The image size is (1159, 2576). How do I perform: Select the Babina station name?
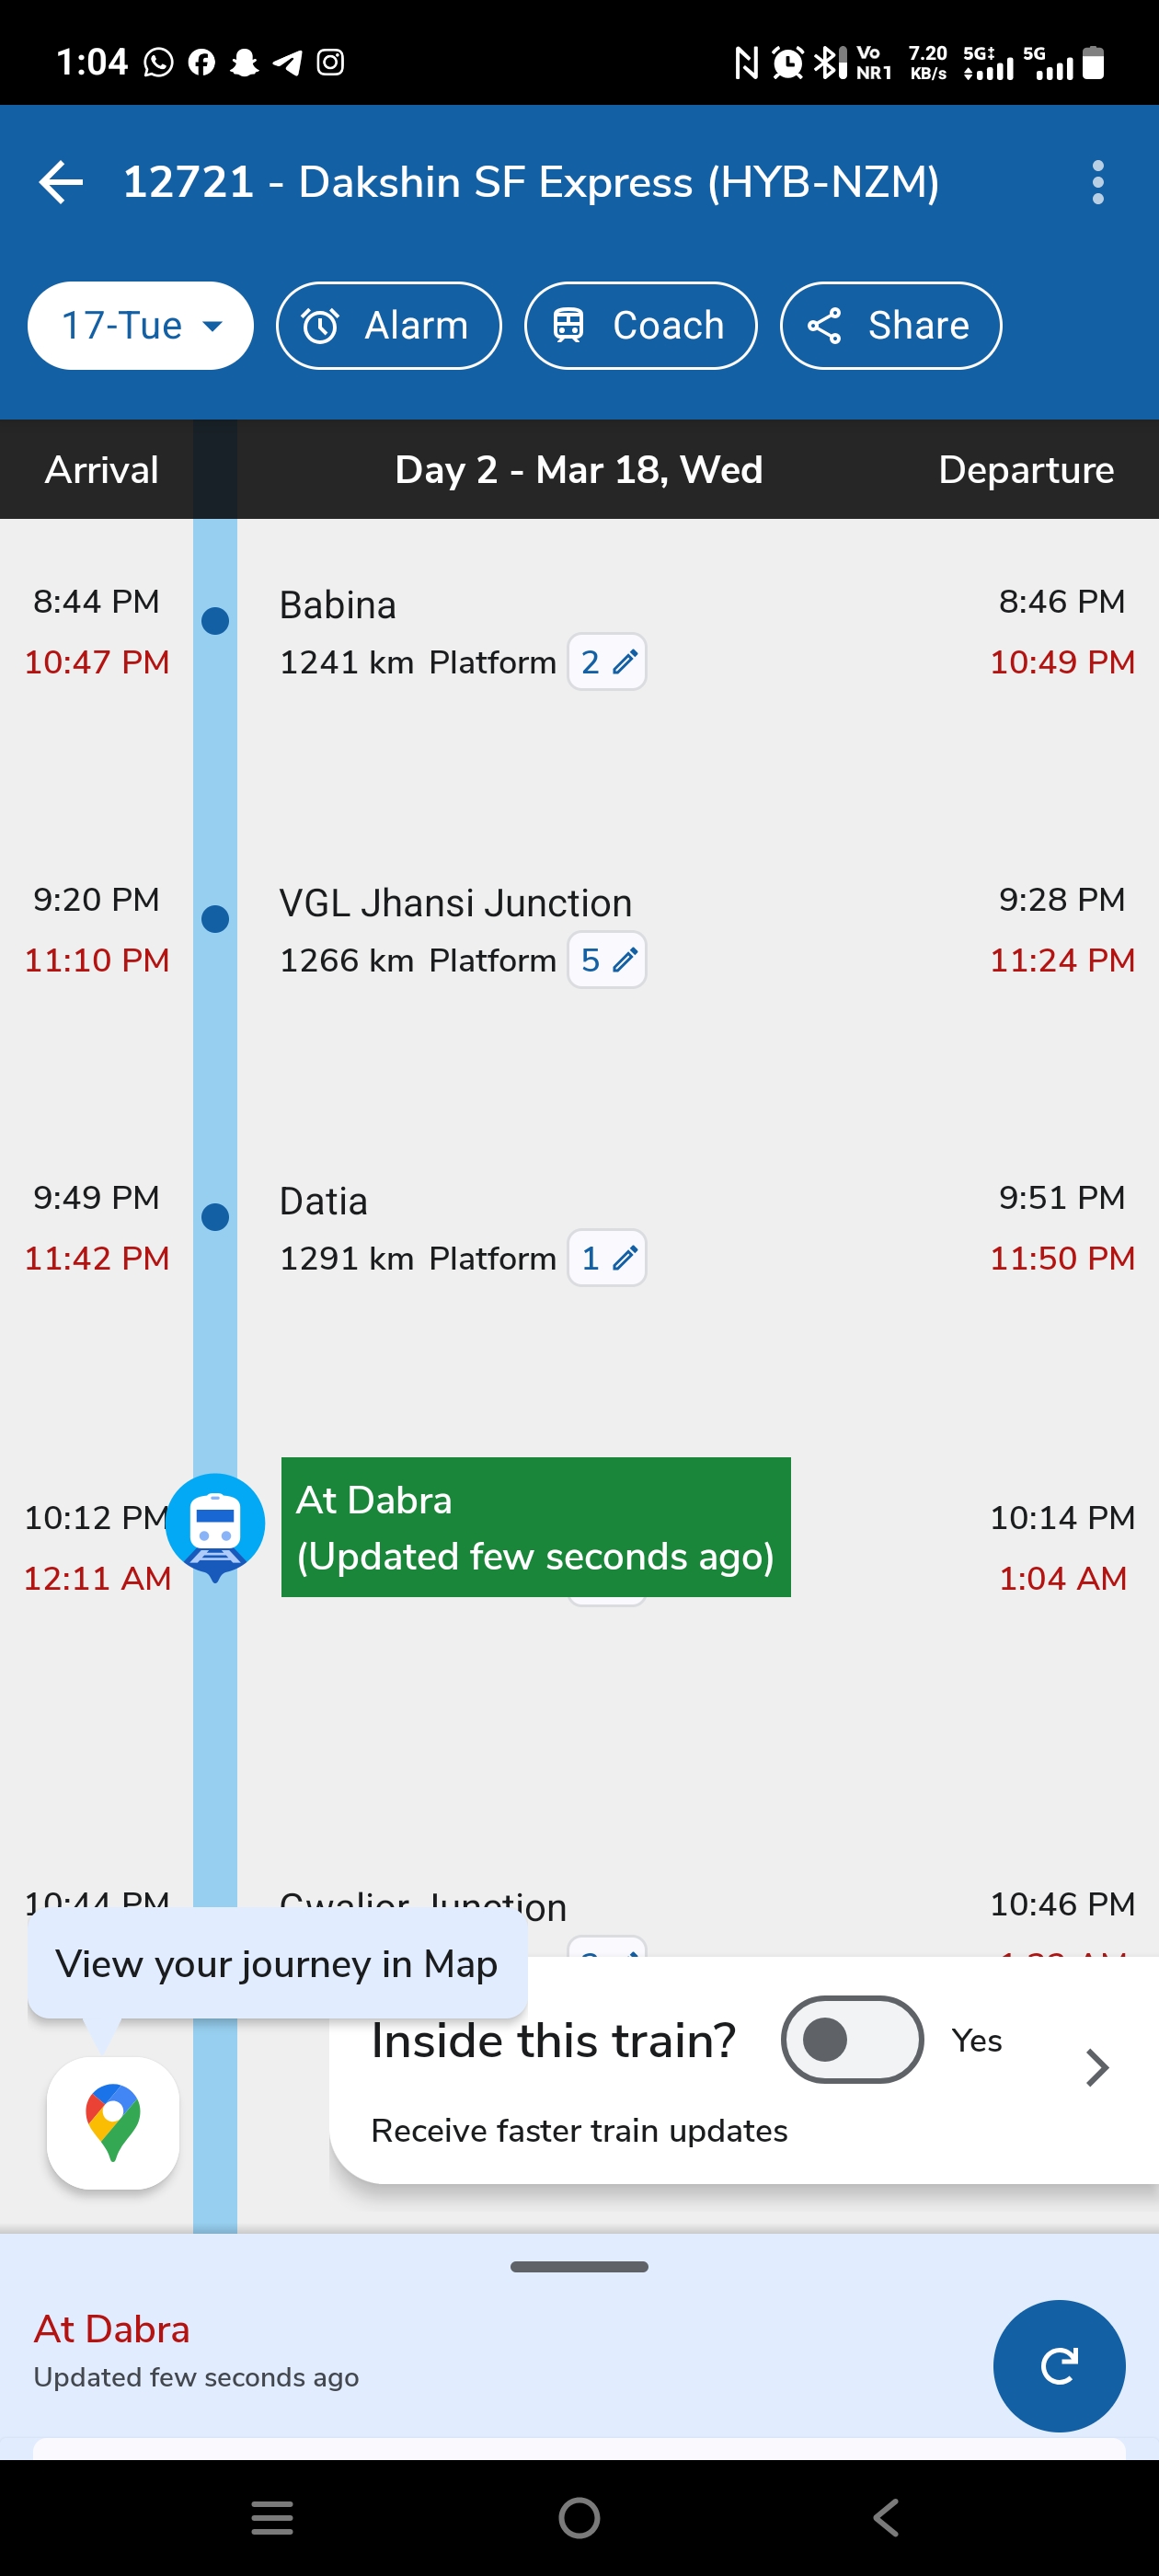point(337,605)
